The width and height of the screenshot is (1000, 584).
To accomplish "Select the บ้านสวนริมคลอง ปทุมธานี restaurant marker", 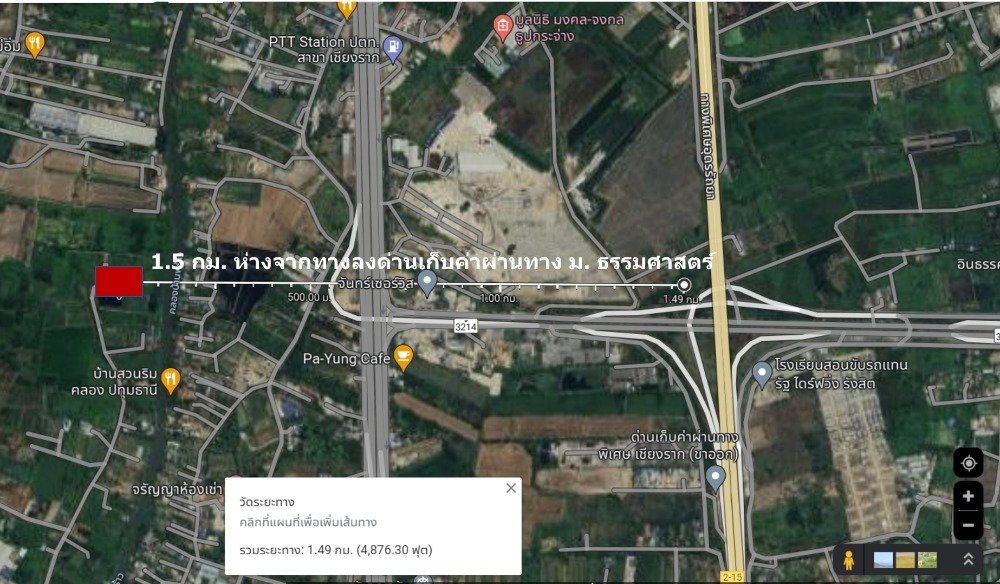I will pos(170,380).
